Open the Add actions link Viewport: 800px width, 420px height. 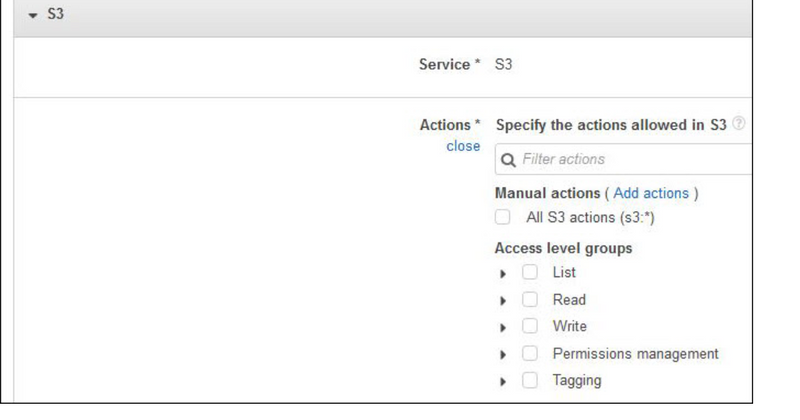click(651, 193)
